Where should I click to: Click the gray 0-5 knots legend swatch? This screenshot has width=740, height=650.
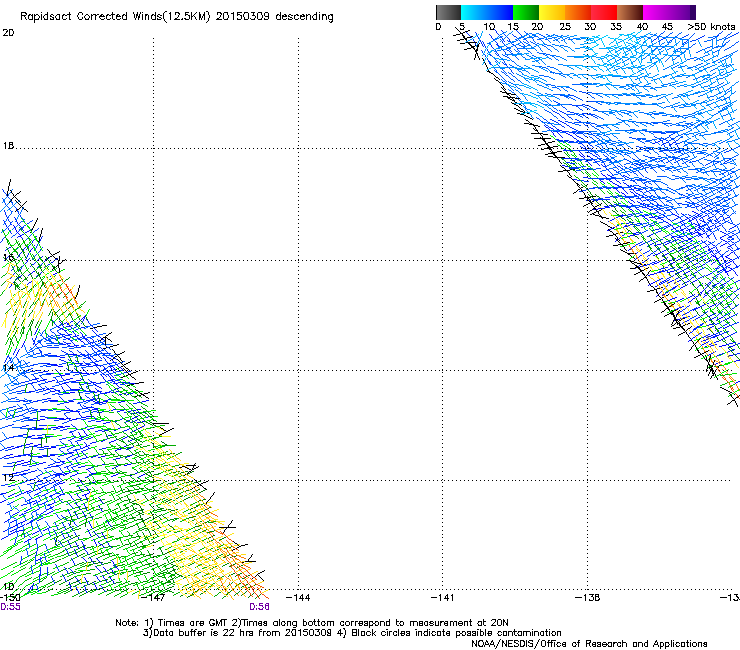pos(448,12)
